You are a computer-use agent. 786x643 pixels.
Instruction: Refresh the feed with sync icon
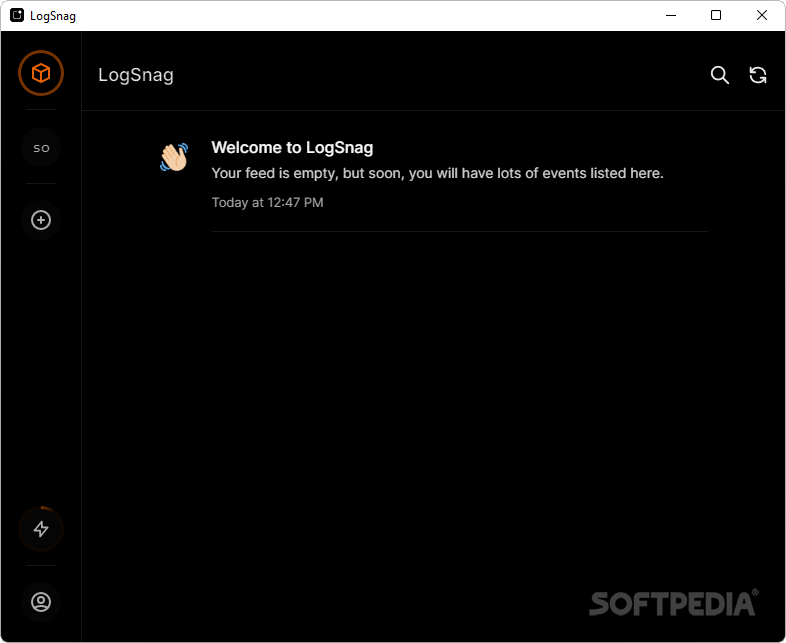click(758, 75)
